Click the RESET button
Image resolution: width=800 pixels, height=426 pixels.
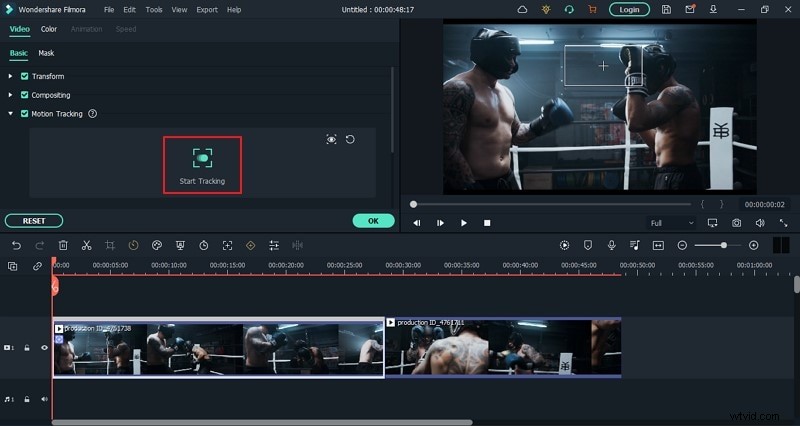click(x=34, y=221)
